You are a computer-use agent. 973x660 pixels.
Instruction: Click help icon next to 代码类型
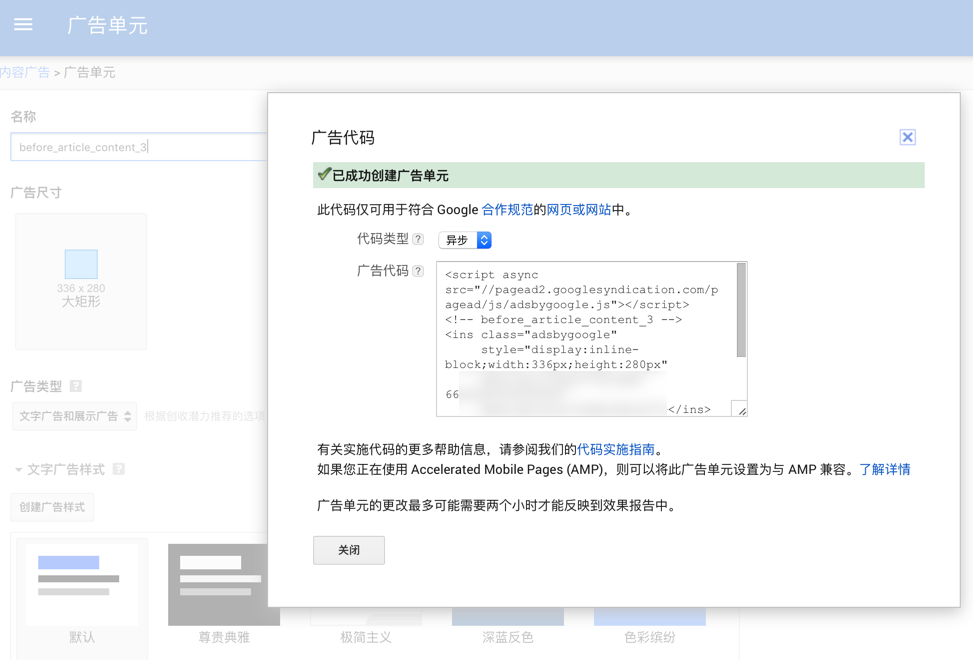[418, 239]
